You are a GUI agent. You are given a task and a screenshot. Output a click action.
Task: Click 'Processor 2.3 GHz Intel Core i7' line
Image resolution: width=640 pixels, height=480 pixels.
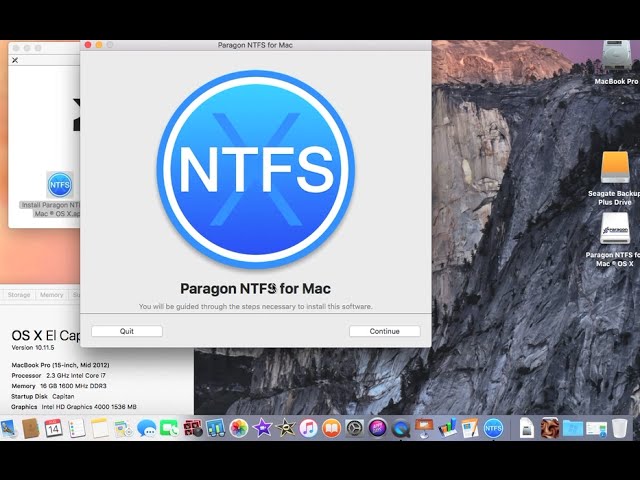(58, 376)
